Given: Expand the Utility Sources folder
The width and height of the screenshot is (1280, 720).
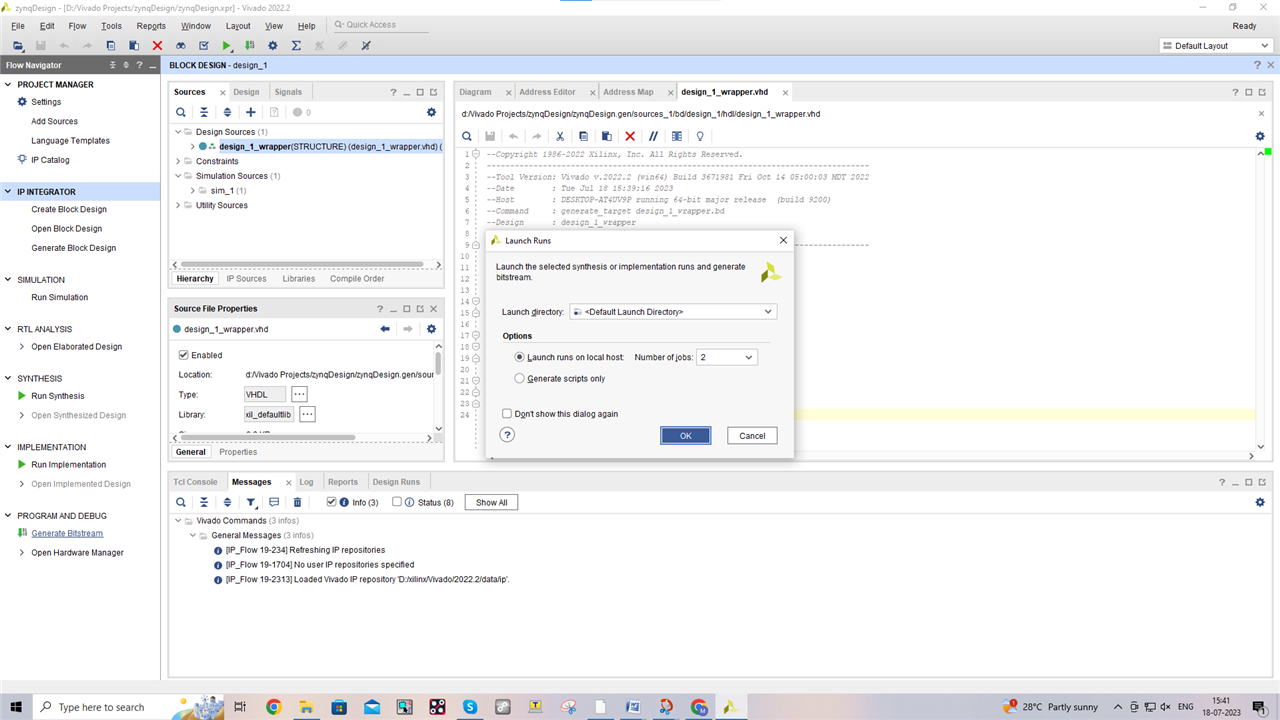Looking at the screenshot, I should point(178,205).
